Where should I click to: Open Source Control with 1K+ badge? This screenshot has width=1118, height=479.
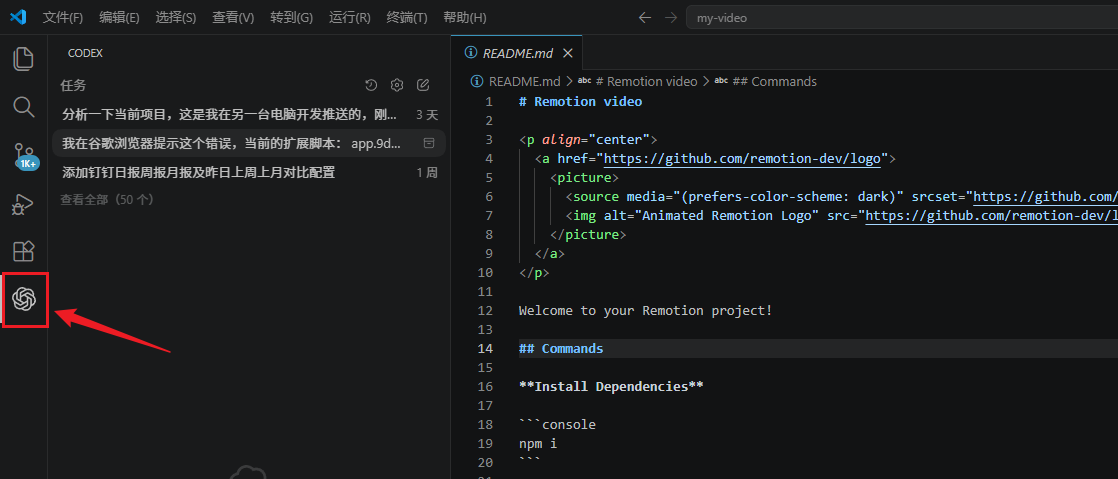(x=23, y=155)
